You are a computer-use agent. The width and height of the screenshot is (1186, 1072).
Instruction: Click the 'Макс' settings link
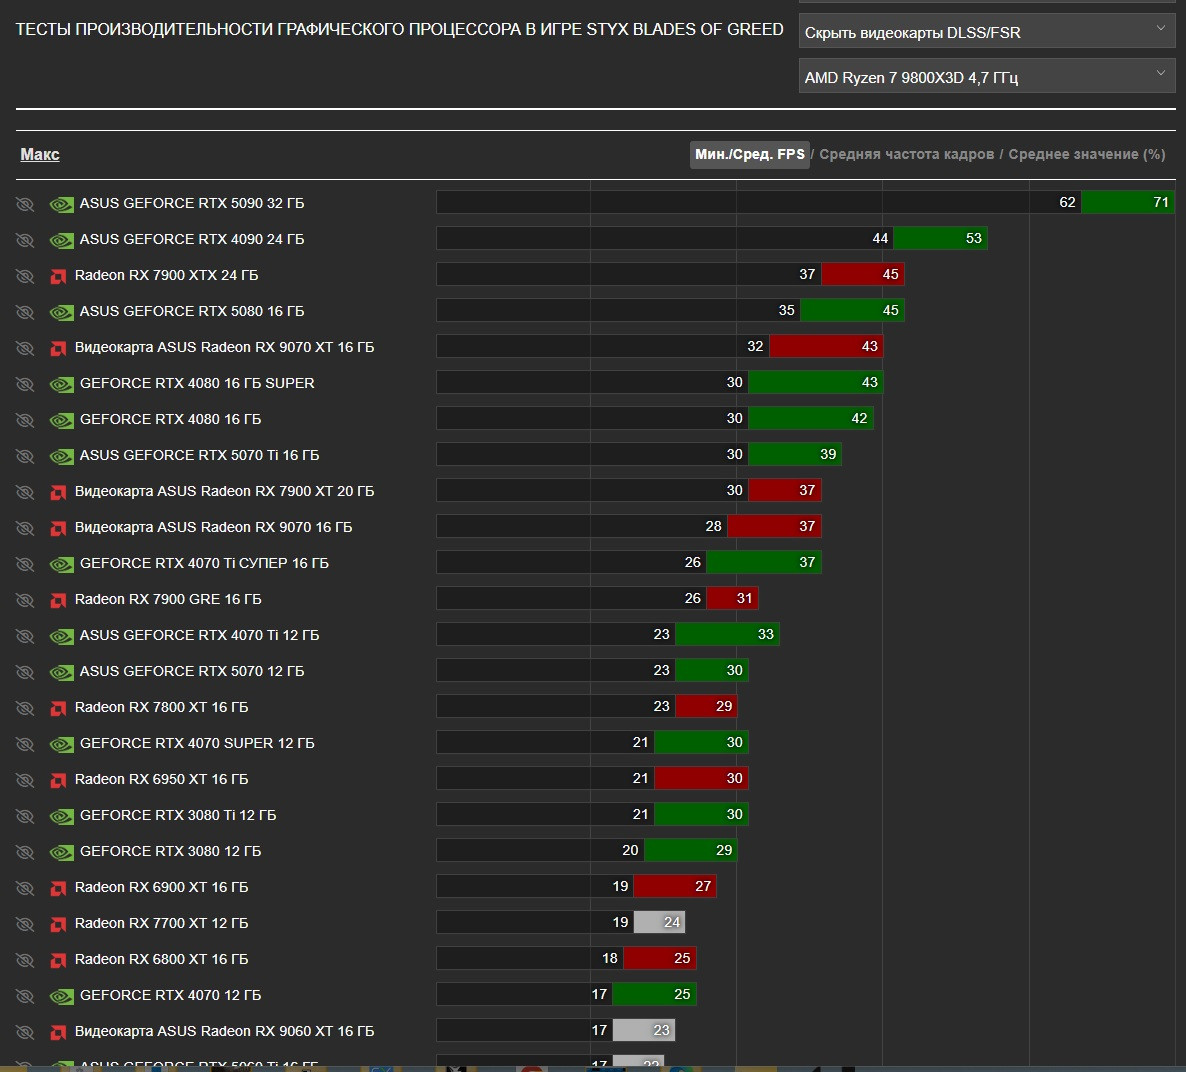[40, 154]
